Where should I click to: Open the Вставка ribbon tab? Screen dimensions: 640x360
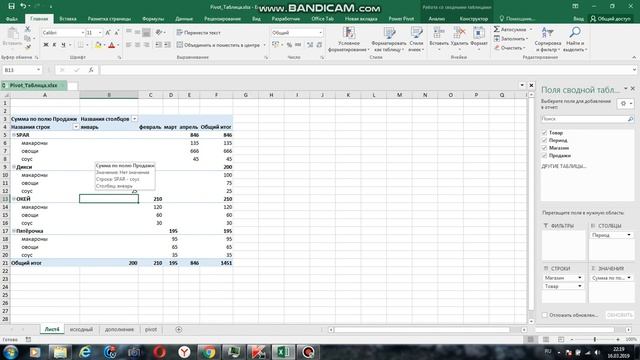tap(68, 19)
